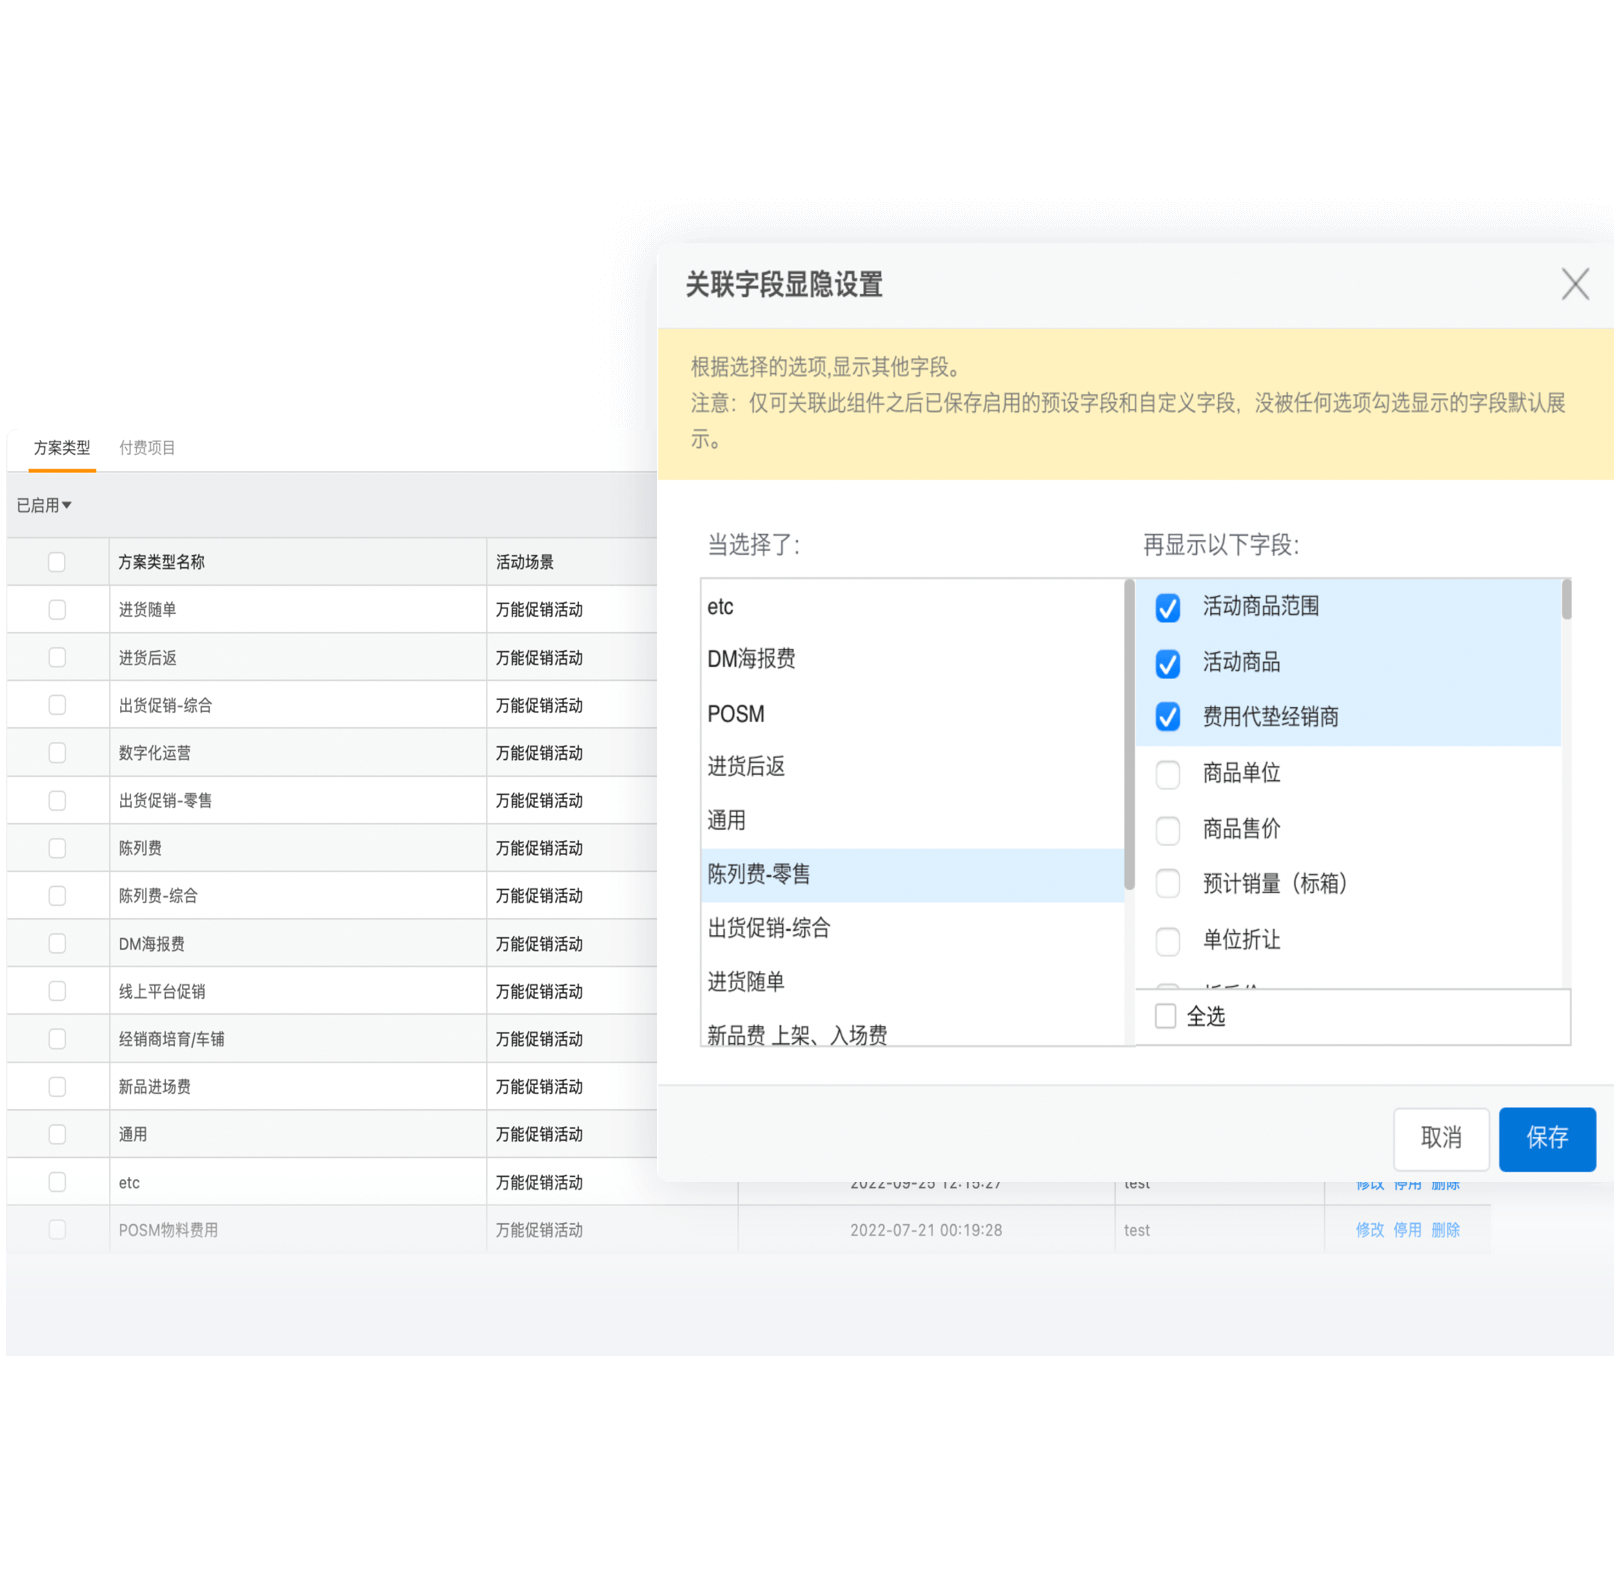Click the left option list scrollbar
Image resolution: width=1614 pixels, height=1590 pixels.
pyautogui.click(x=1129, y=735)
